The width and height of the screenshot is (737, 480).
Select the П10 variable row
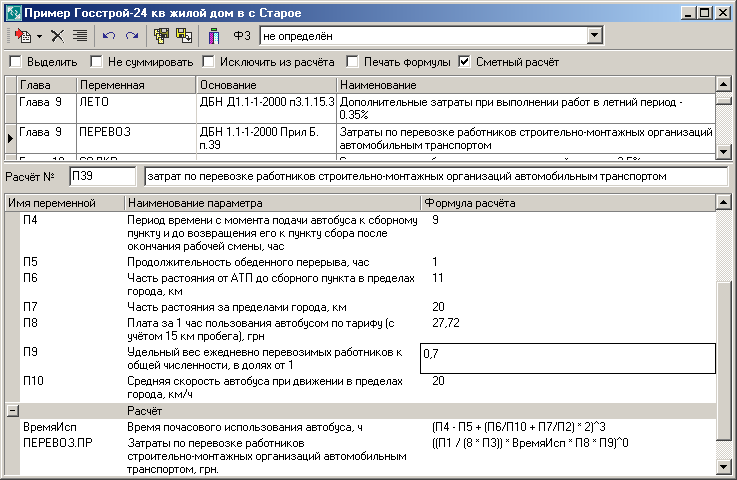[x=33, y=381]
